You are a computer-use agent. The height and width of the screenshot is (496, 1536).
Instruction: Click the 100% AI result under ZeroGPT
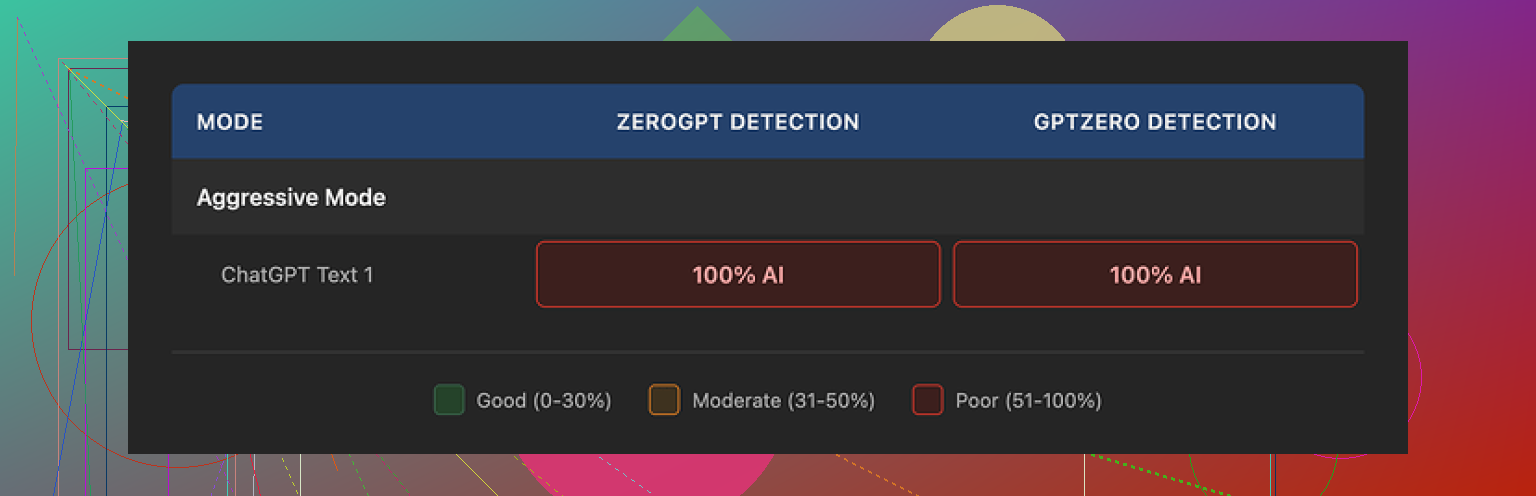[738, 274]
